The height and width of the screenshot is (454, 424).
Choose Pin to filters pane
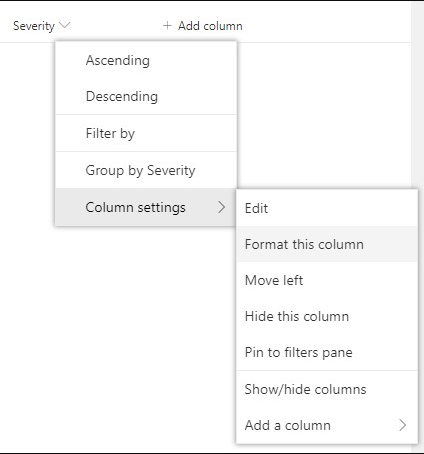click(327, 352)
